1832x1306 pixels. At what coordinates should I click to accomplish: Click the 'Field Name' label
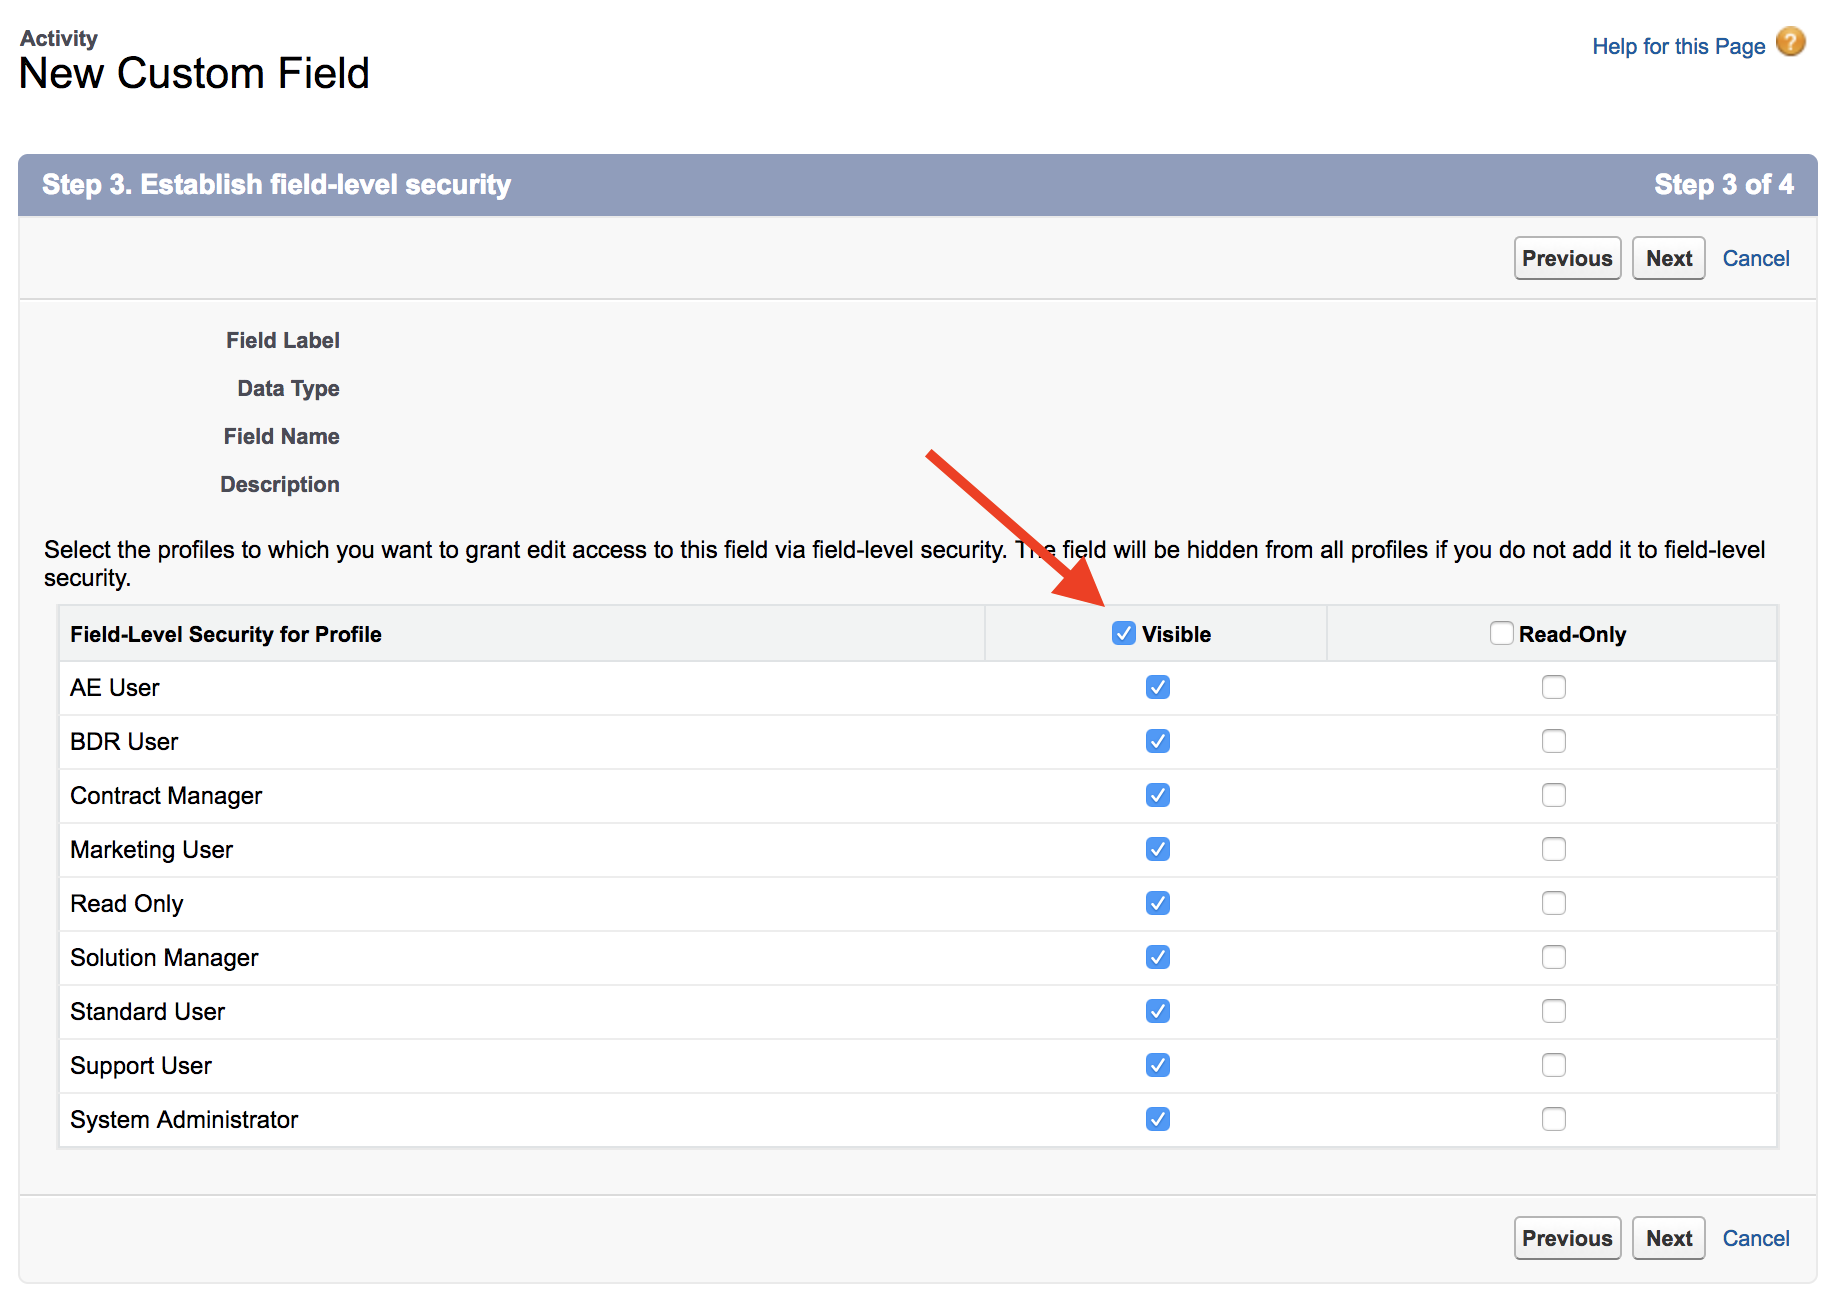coord(282,436)
